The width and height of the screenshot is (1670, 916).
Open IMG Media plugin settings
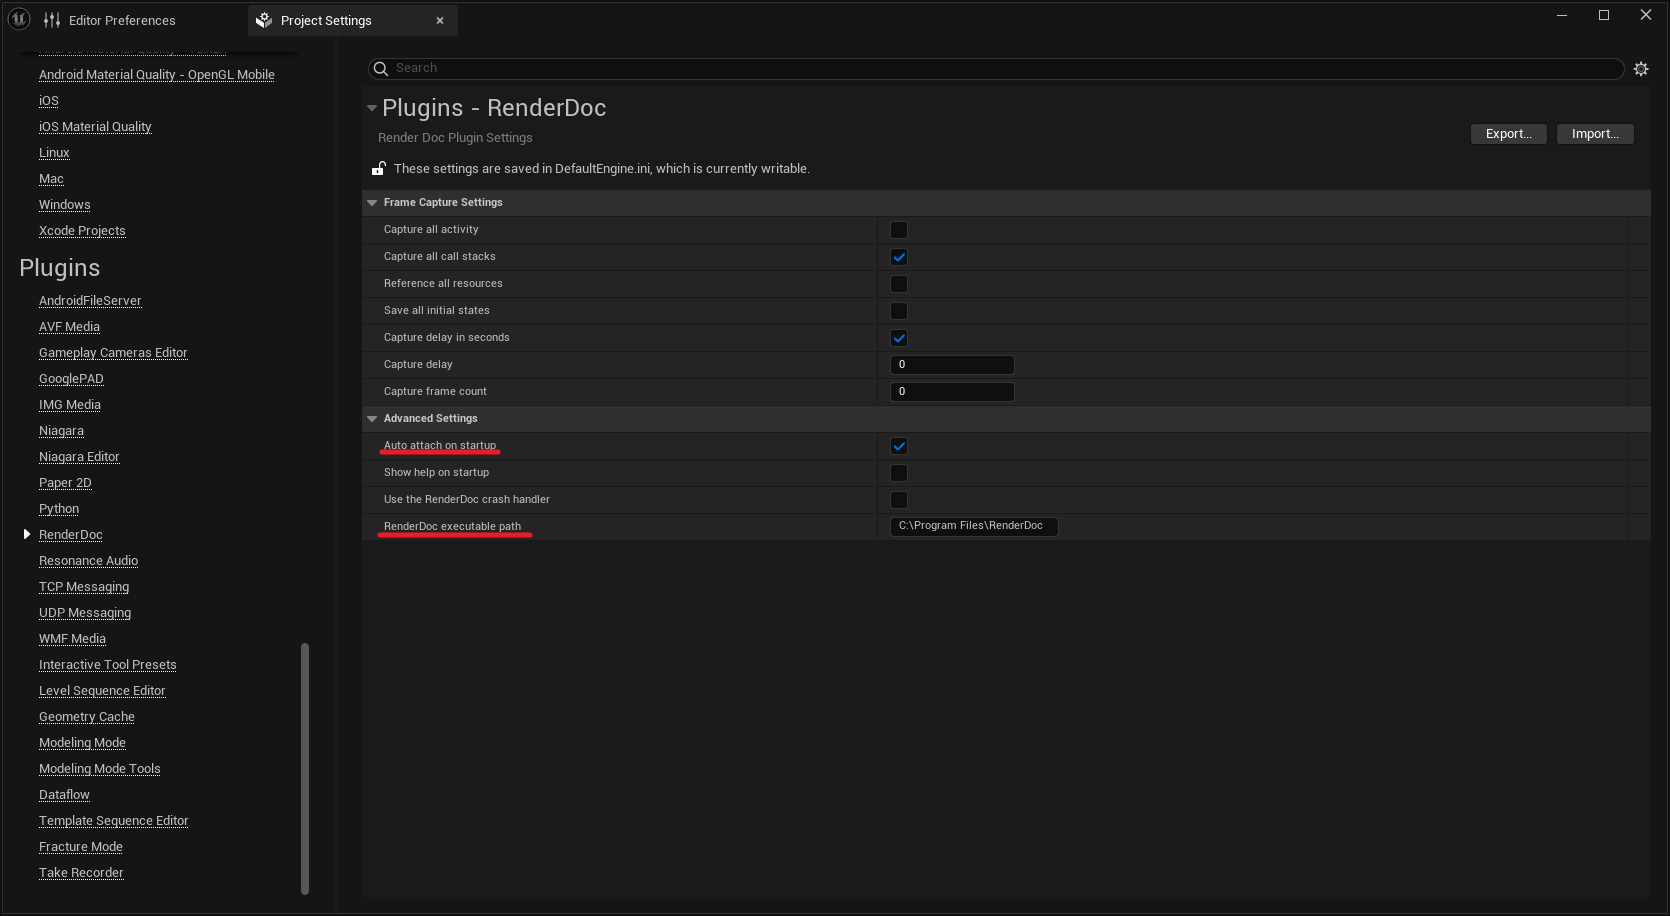click(x=70, y=405)
